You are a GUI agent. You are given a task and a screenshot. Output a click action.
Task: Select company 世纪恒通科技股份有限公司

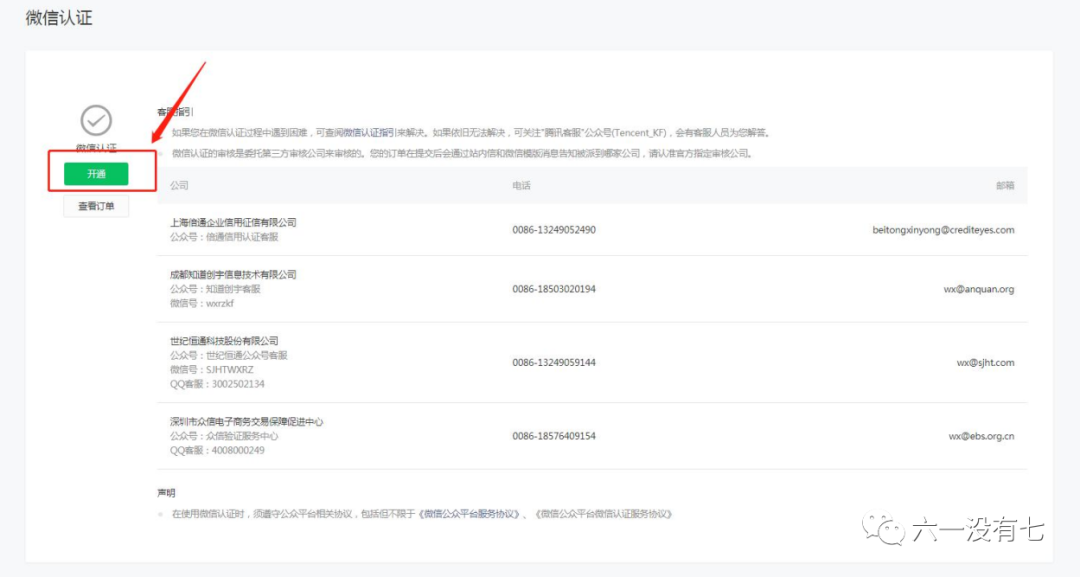(x=224, y=341)
